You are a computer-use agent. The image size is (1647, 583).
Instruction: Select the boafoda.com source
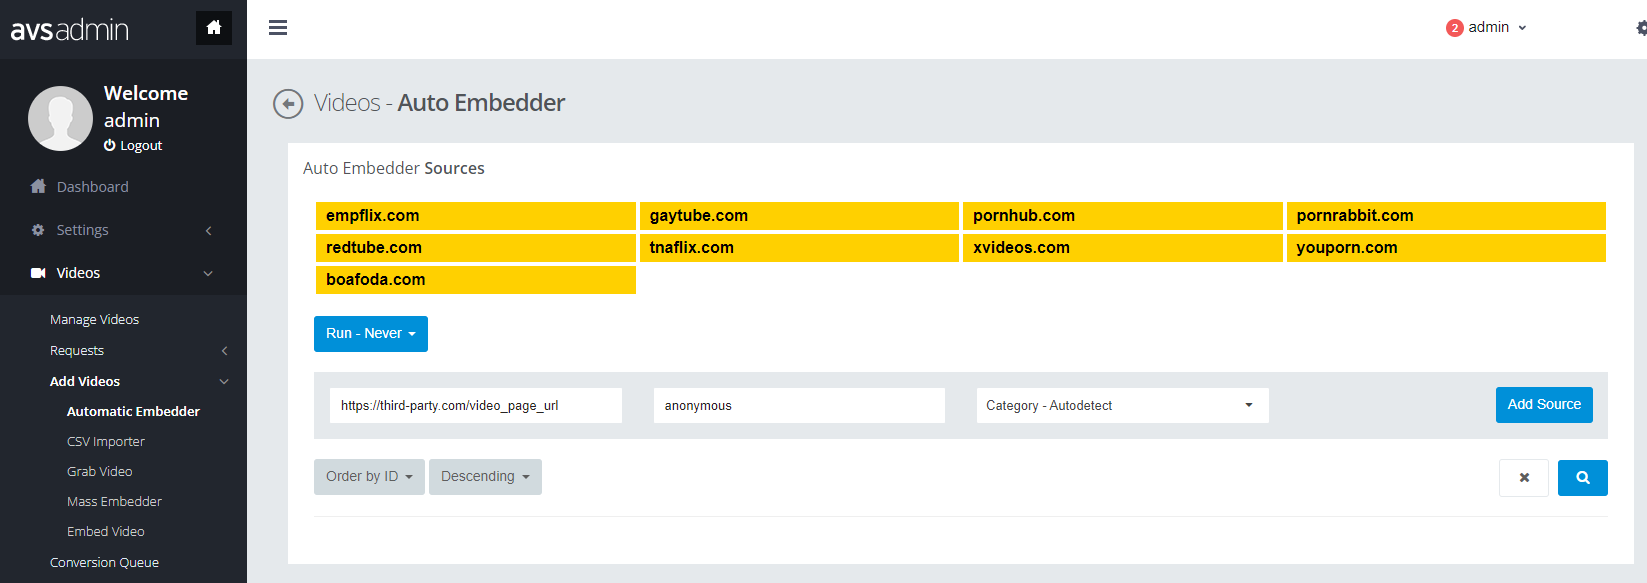click(x=476, y=280)
